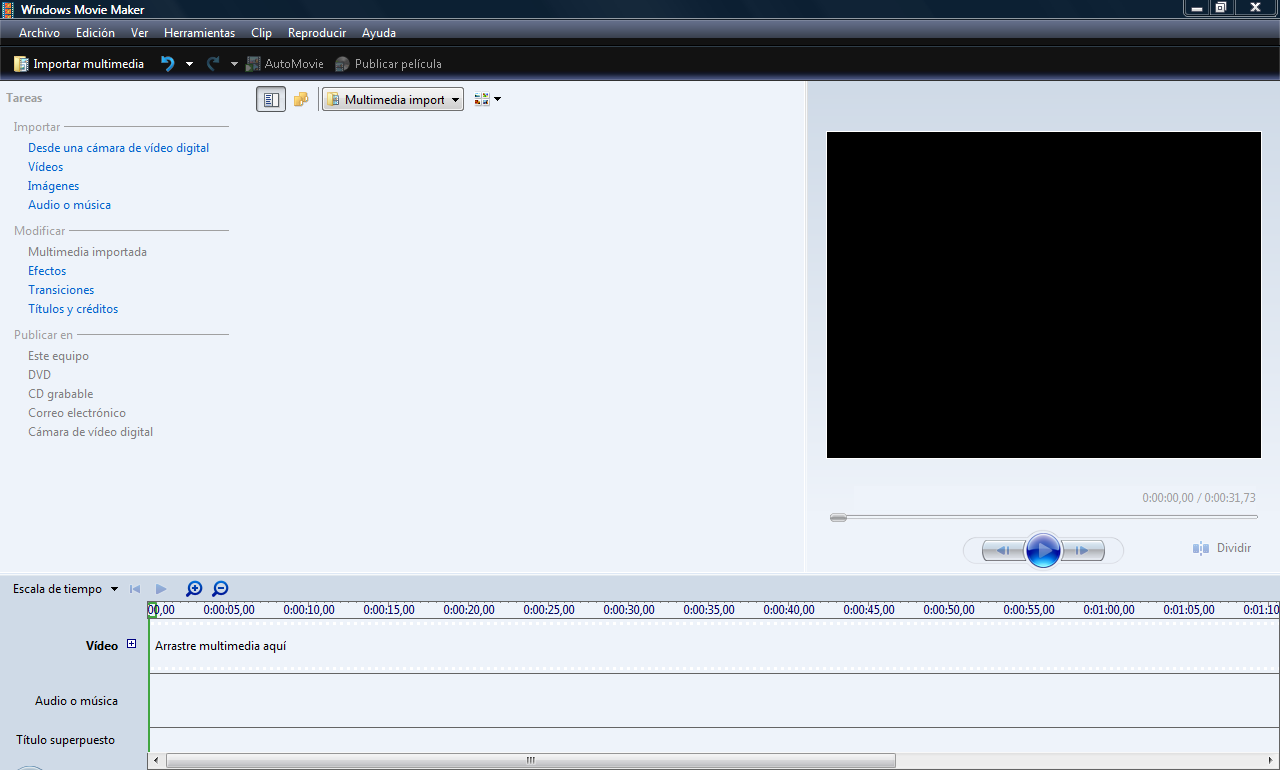The height and width of the screenshot is (770, 1280).
Task: Click the Importar multimedia toolbar button
Action: click(x=78, y=64)
